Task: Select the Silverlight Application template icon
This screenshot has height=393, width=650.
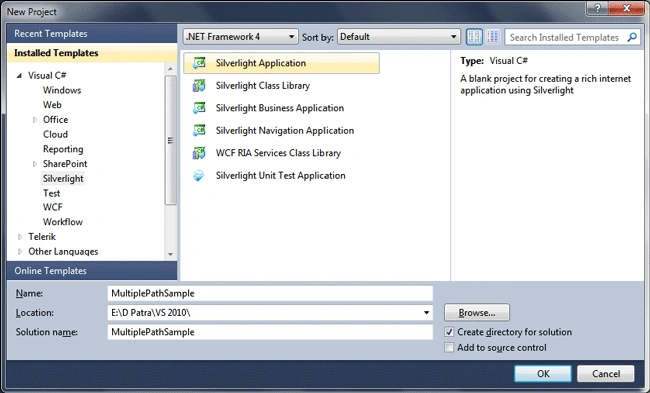Action: pyautogui.click(x=199, y=63)
